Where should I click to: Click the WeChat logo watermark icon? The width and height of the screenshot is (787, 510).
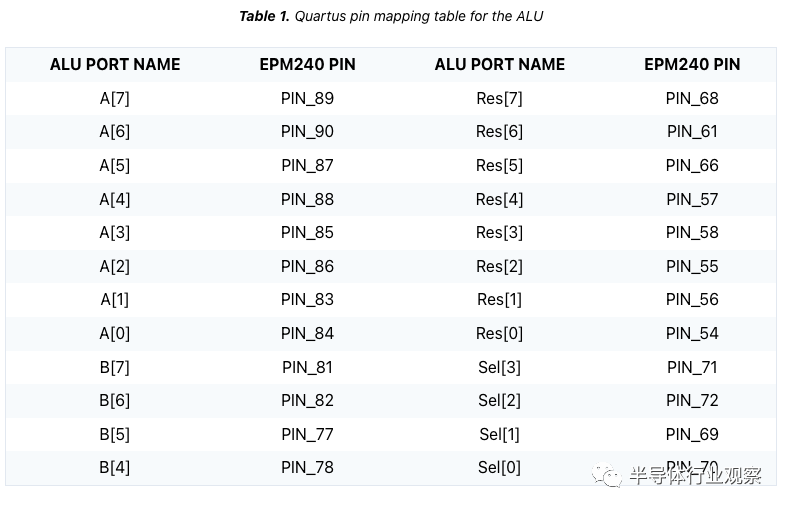(x=607, y=475)
